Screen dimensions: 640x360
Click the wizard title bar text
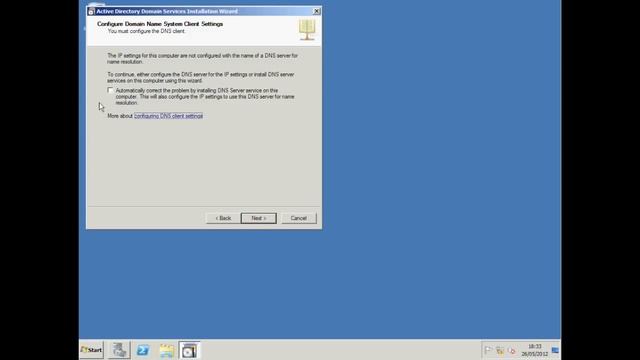[167, 11]
